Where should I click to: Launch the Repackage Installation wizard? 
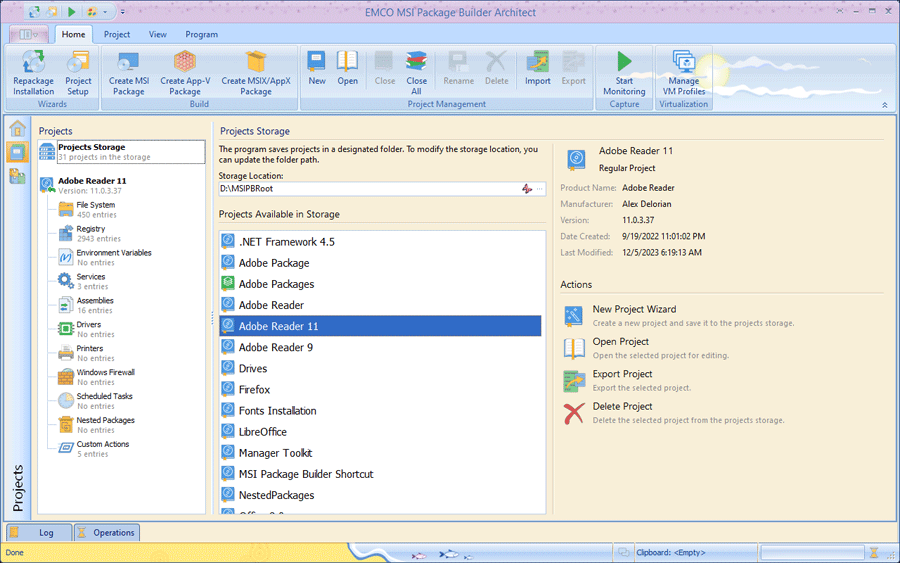coord(33,73)
